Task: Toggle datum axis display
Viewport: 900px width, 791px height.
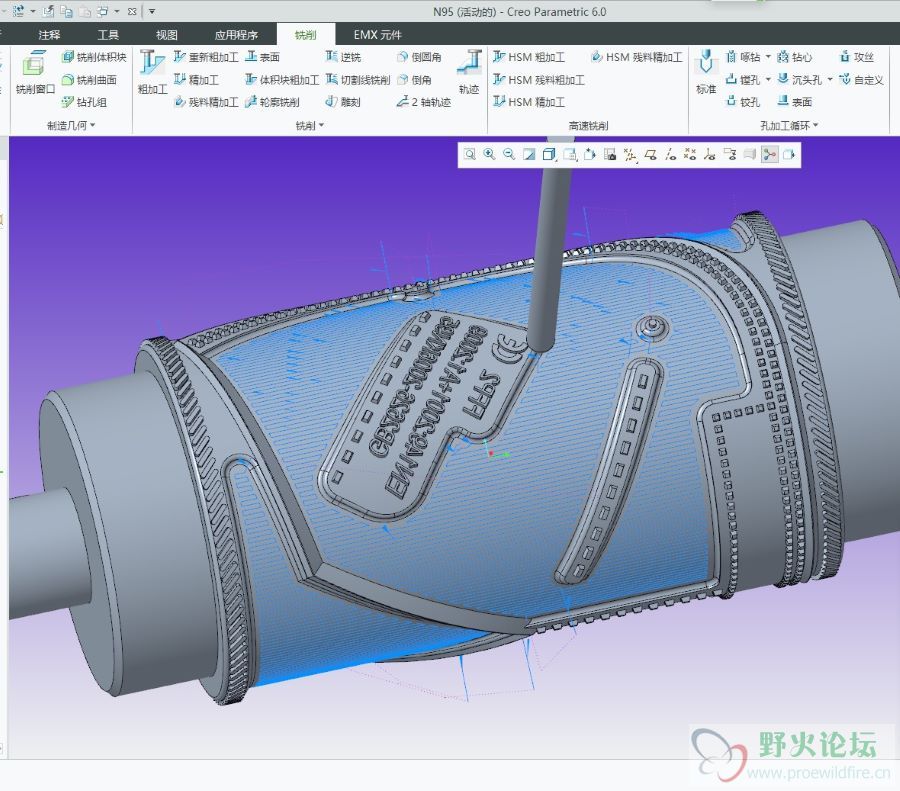Action: [x=670, y=154]
